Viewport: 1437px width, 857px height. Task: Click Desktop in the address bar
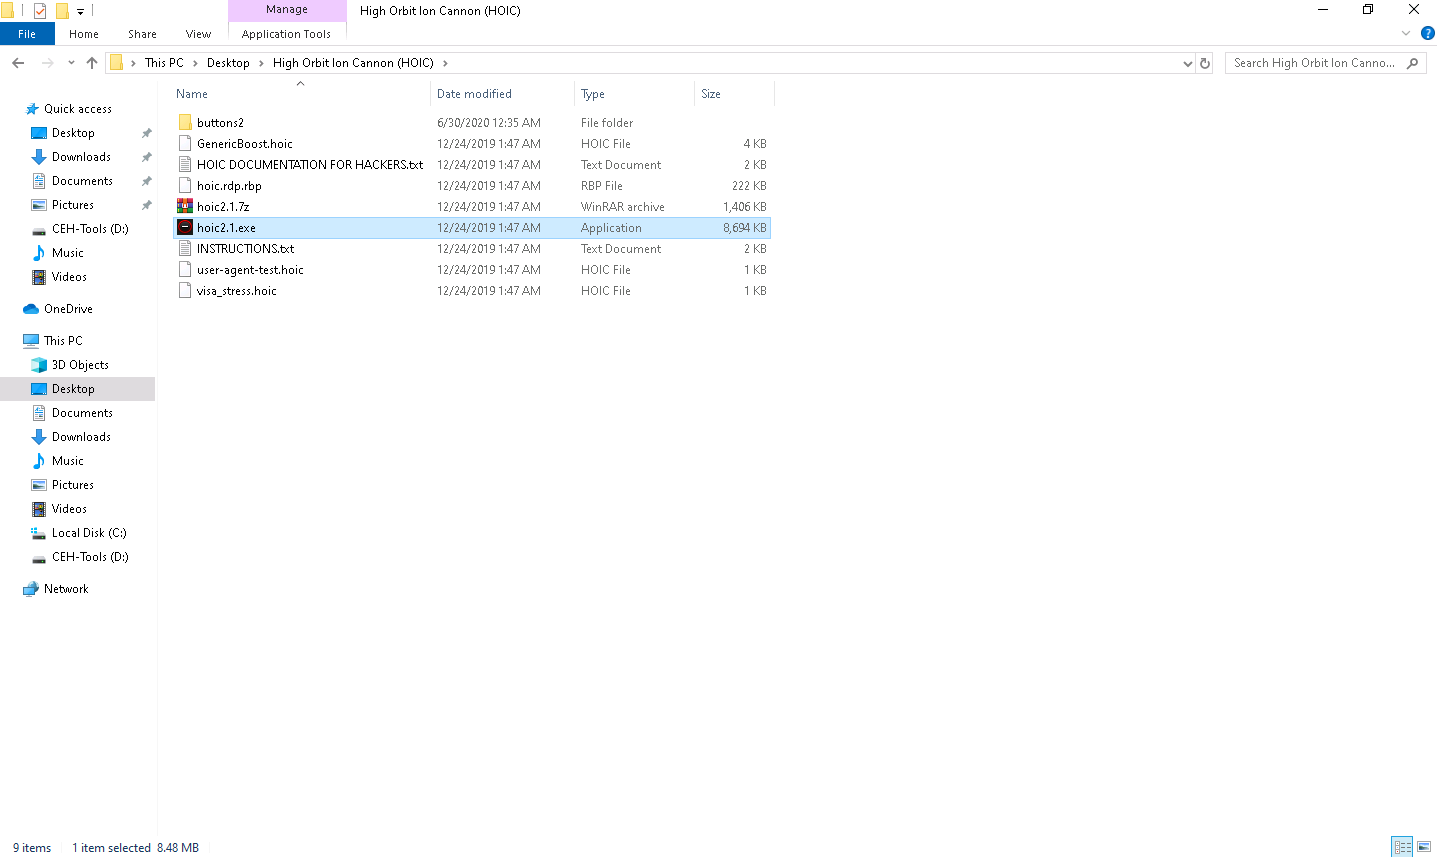point(228,63)
